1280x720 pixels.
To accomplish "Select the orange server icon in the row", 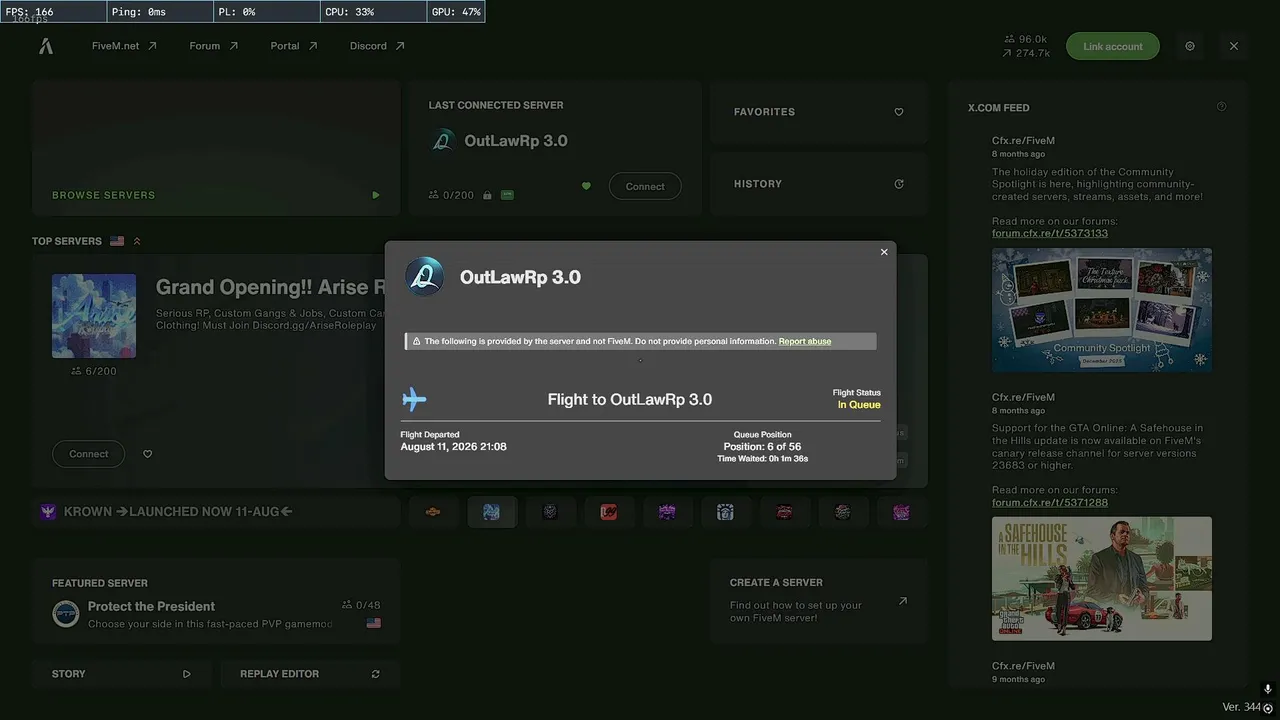I will pos(433,512).
